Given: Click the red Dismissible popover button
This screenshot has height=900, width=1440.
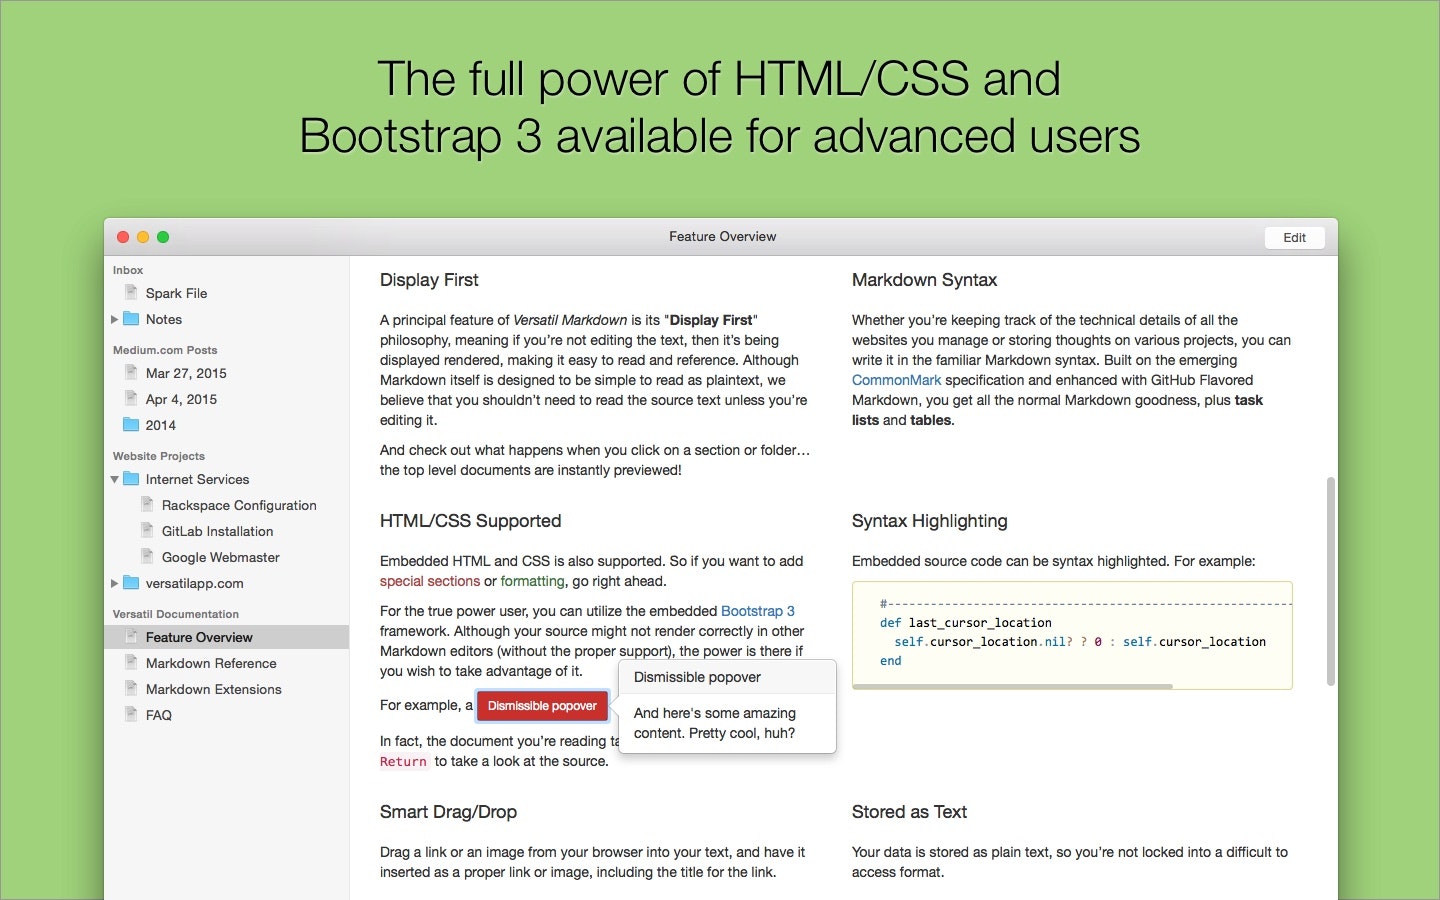Looking at the screenshot, I should coord(542,706).
